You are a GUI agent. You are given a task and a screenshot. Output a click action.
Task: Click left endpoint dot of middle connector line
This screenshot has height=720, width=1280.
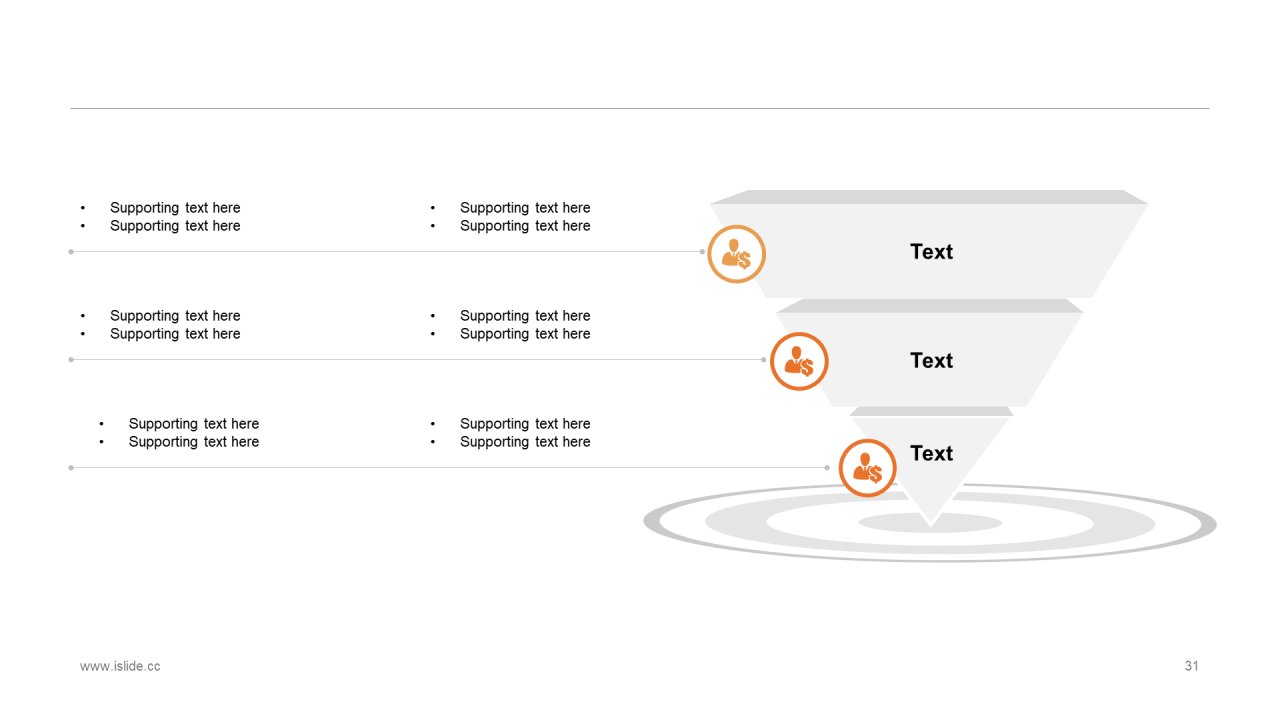click(71, 360)
